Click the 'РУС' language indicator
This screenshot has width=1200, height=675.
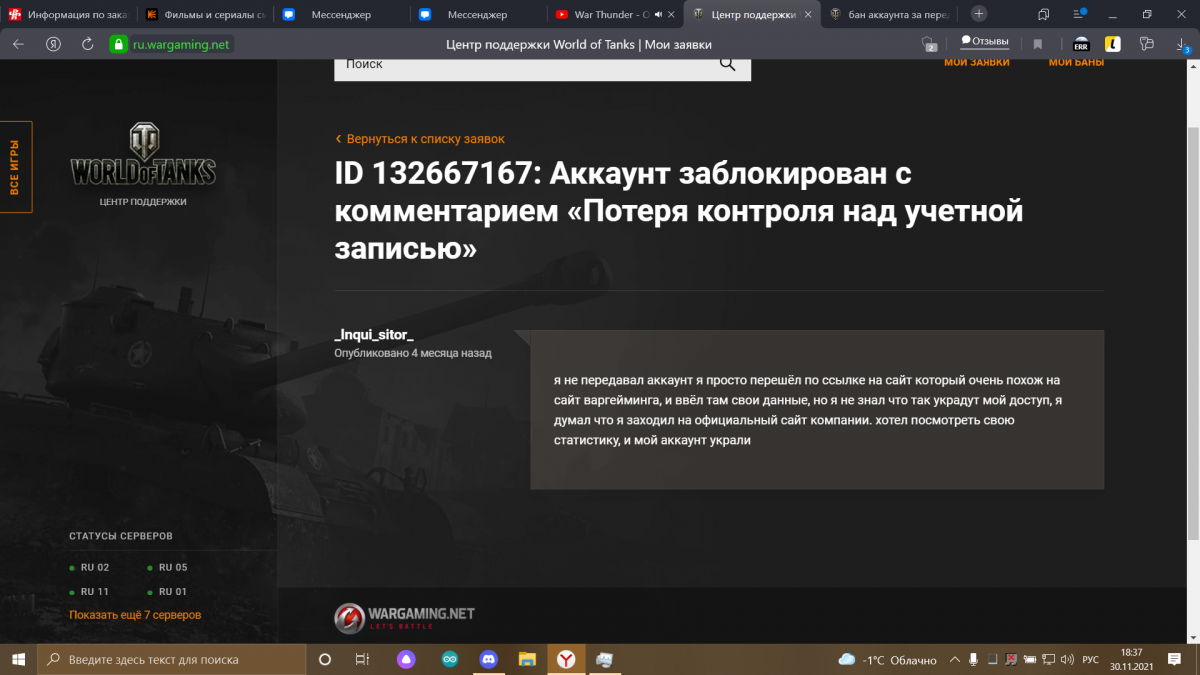[x=1091, y=660]
